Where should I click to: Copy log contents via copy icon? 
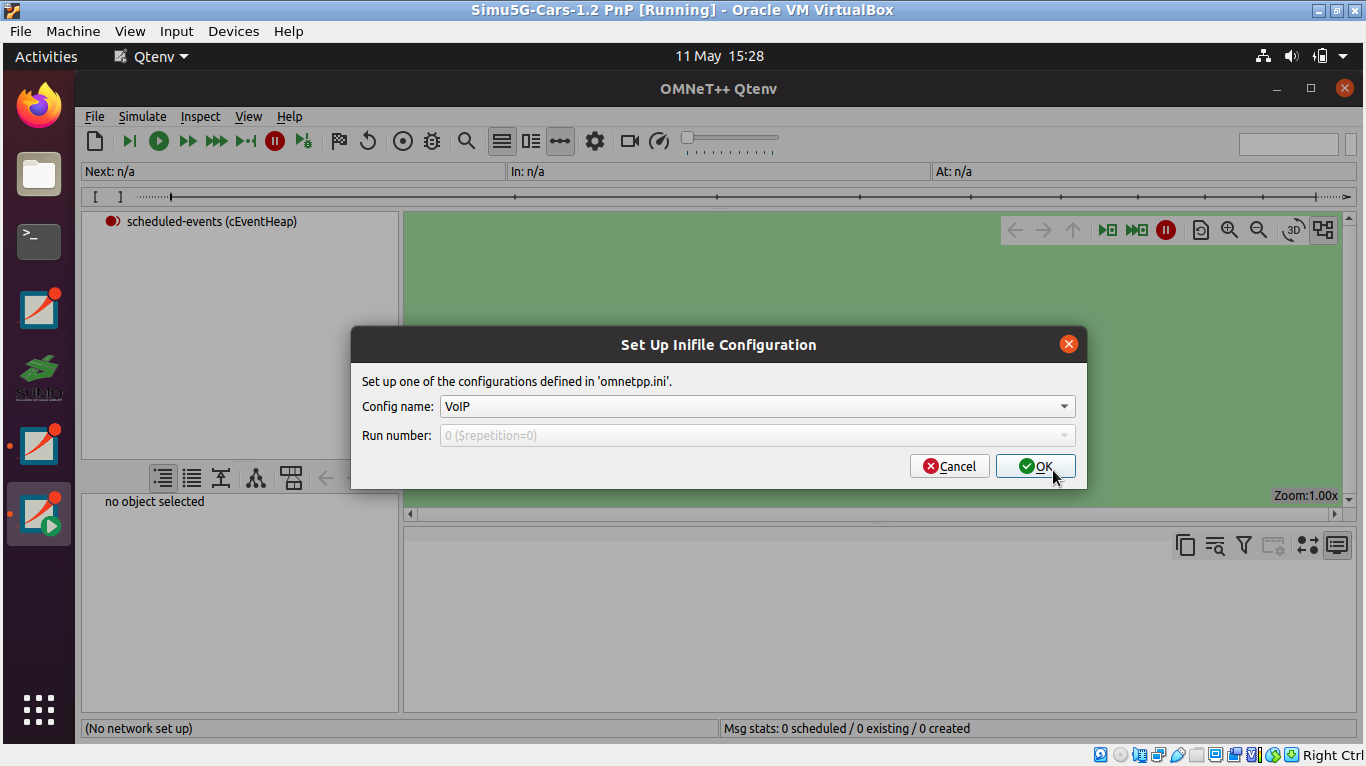pyautogui.click(x=1186, y=545)
